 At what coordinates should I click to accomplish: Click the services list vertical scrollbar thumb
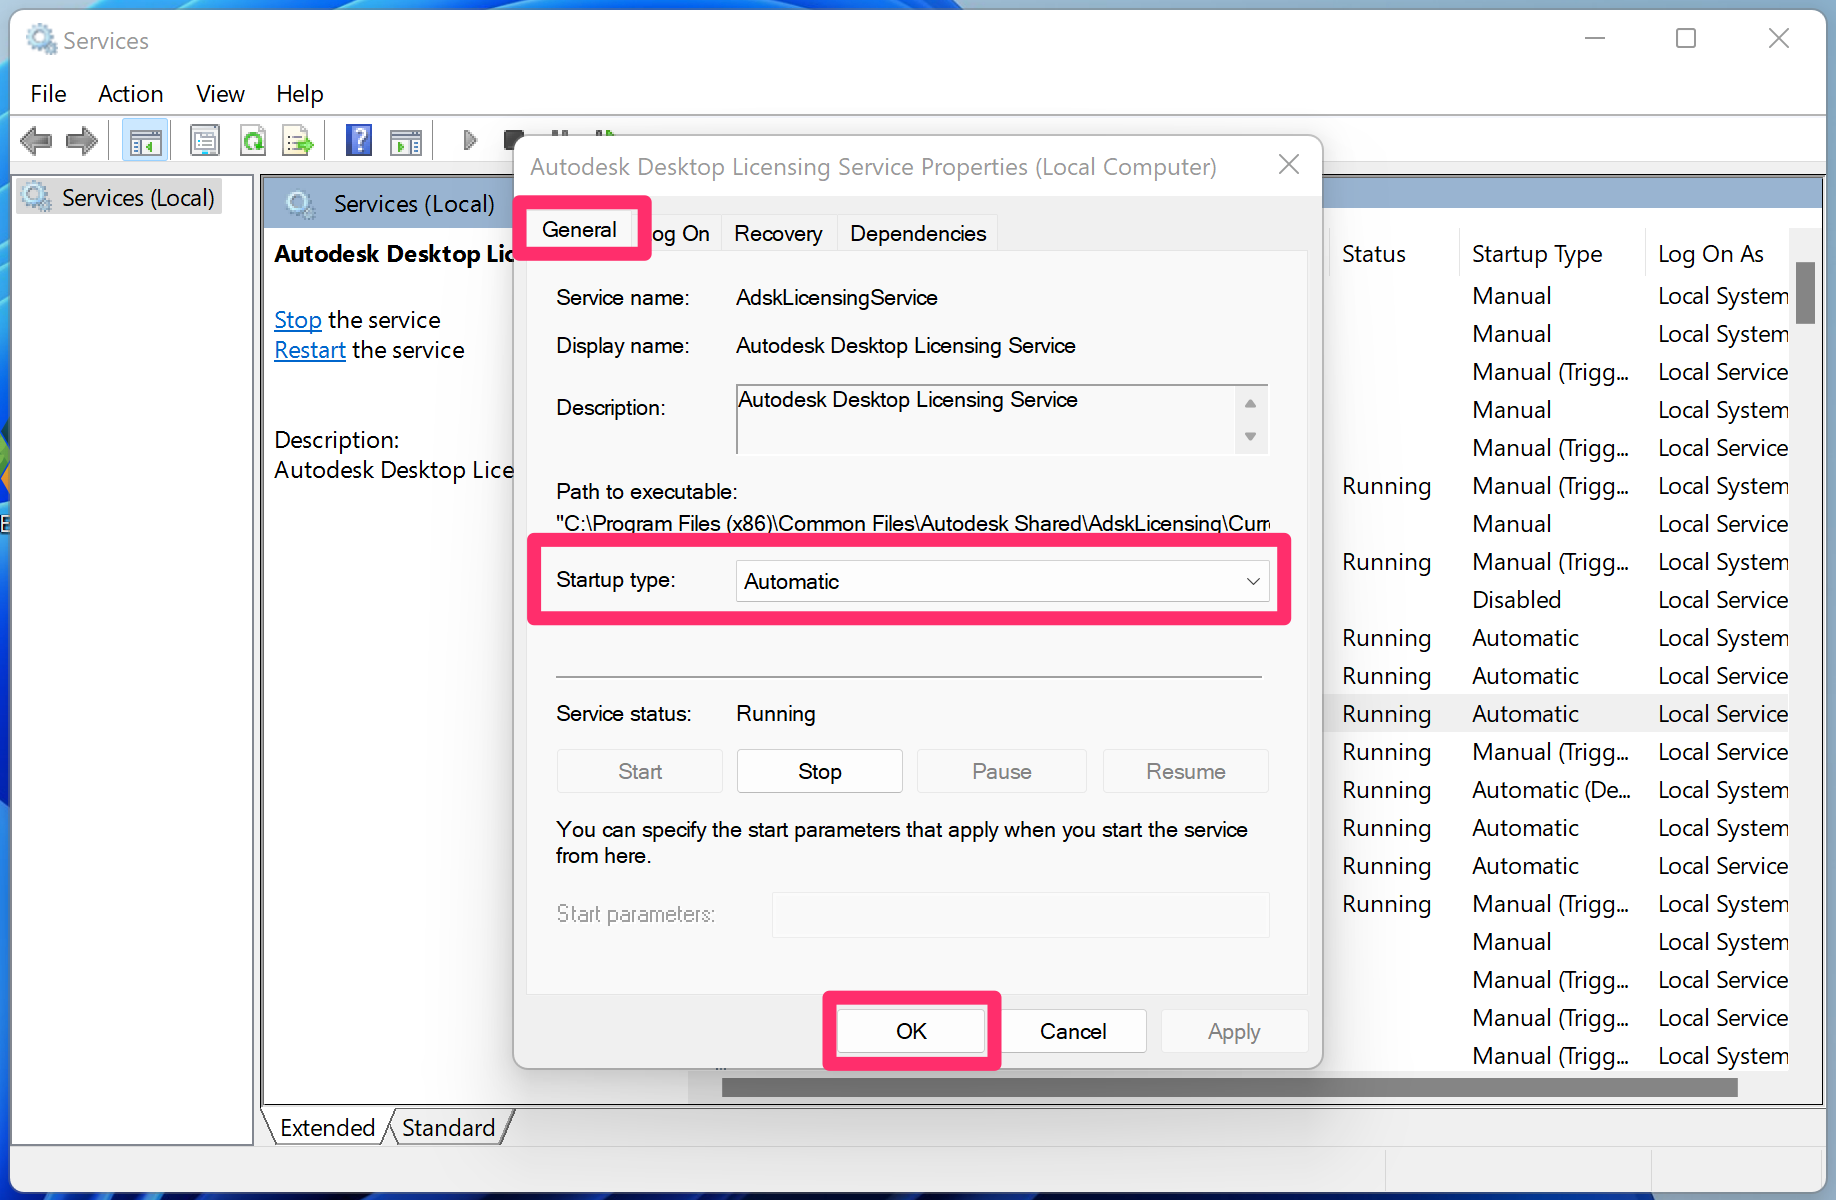coord(1805,292)
